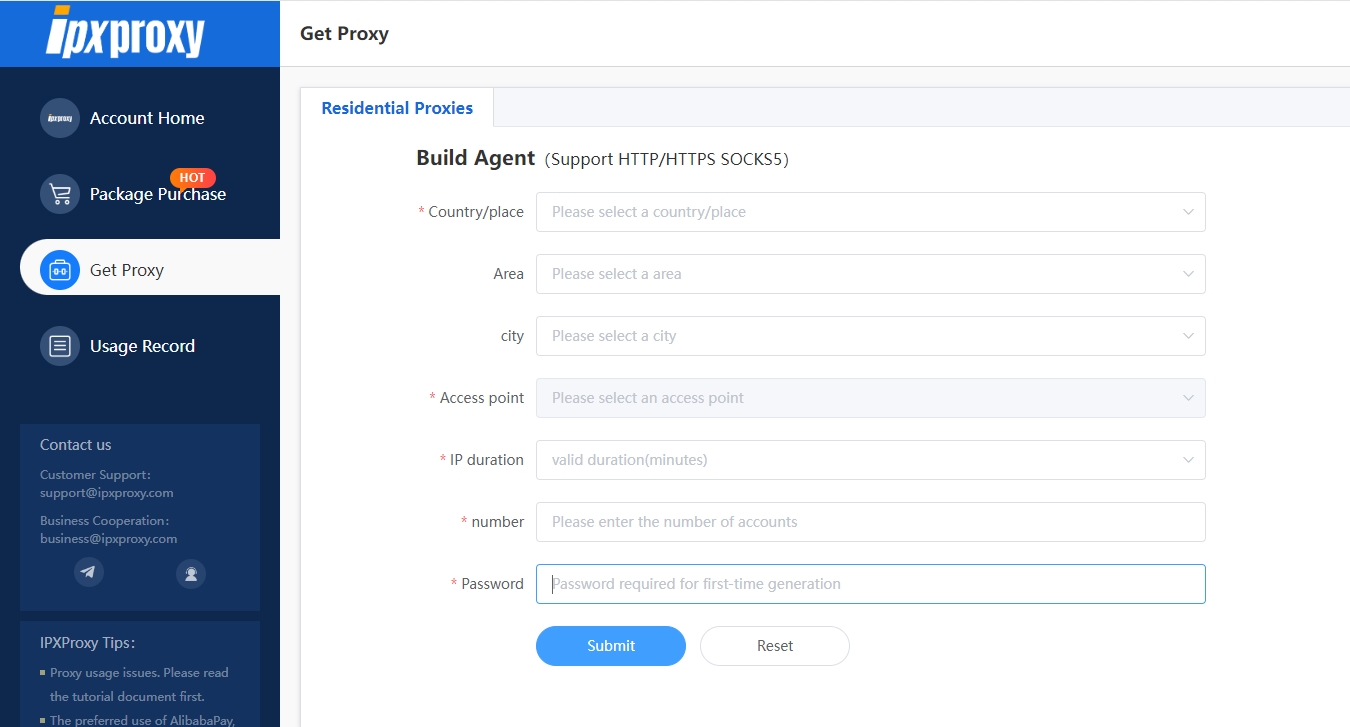Click the orange HOT badge
This screenshot has width=1350, height=727.
[x=192, y=178]
